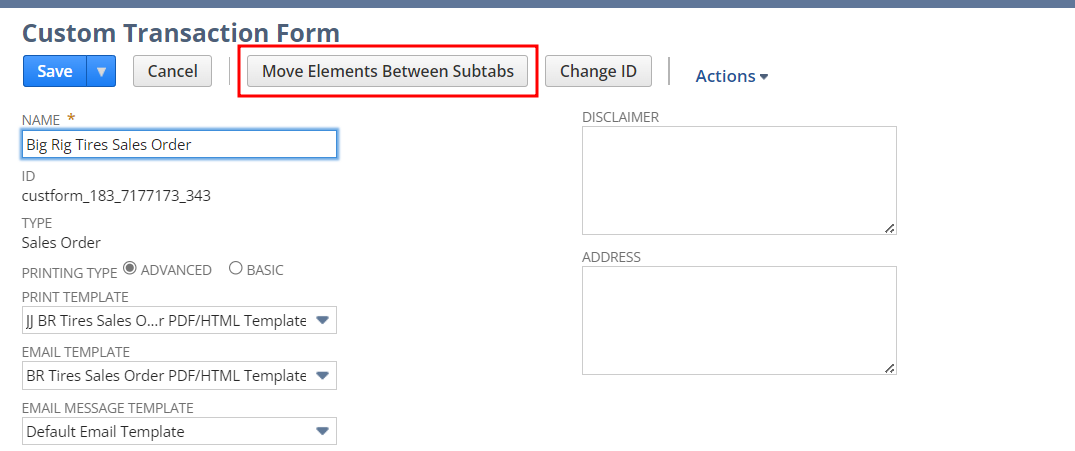Open the Save button dropdown arrow

coord(102,71)
